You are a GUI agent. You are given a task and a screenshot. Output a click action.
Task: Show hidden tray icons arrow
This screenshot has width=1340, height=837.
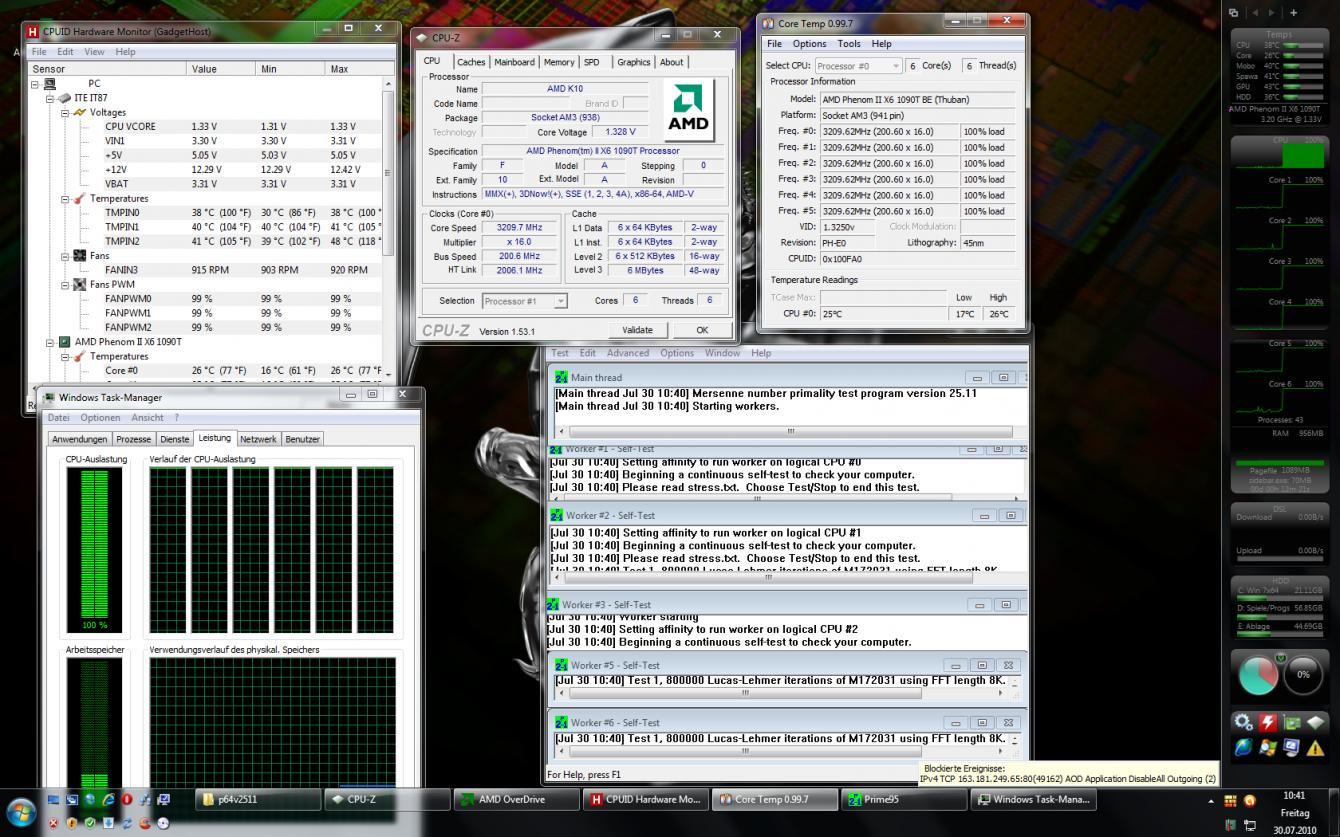(x=1210, y=801)
